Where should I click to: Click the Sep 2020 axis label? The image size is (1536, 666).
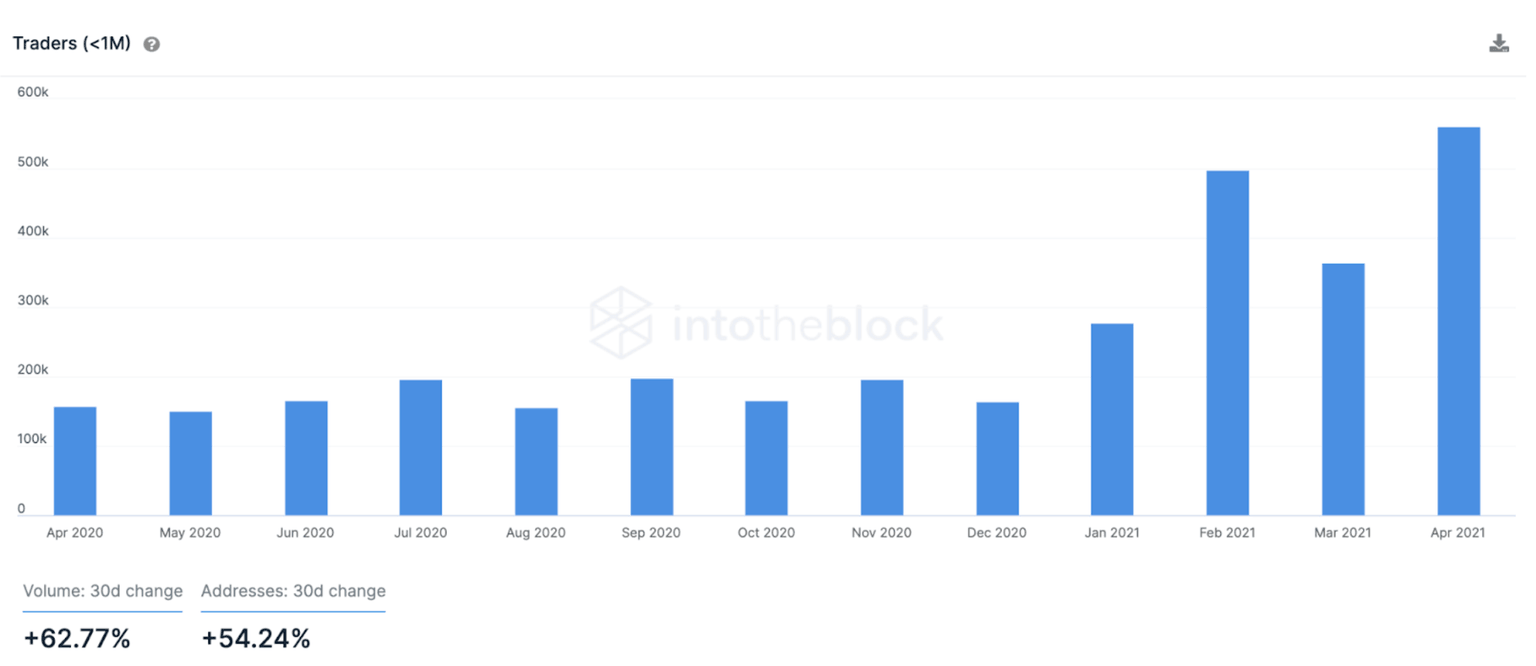pos(650,533)
